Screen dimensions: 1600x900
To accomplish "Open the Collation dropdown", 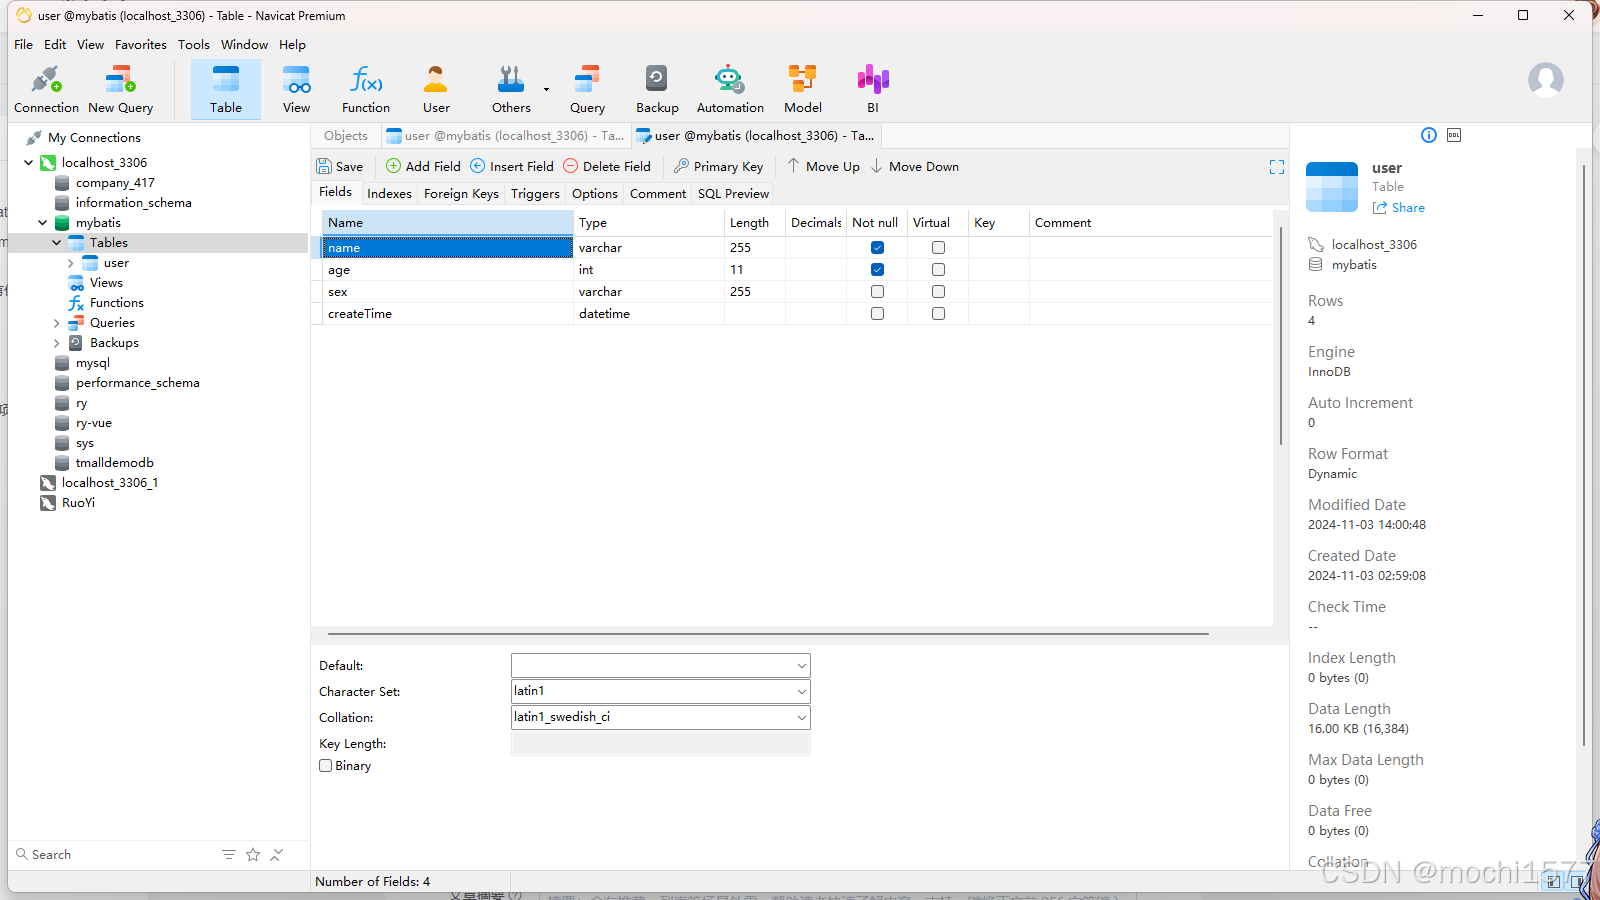I will pyautogui.click(x=800, y=717).
